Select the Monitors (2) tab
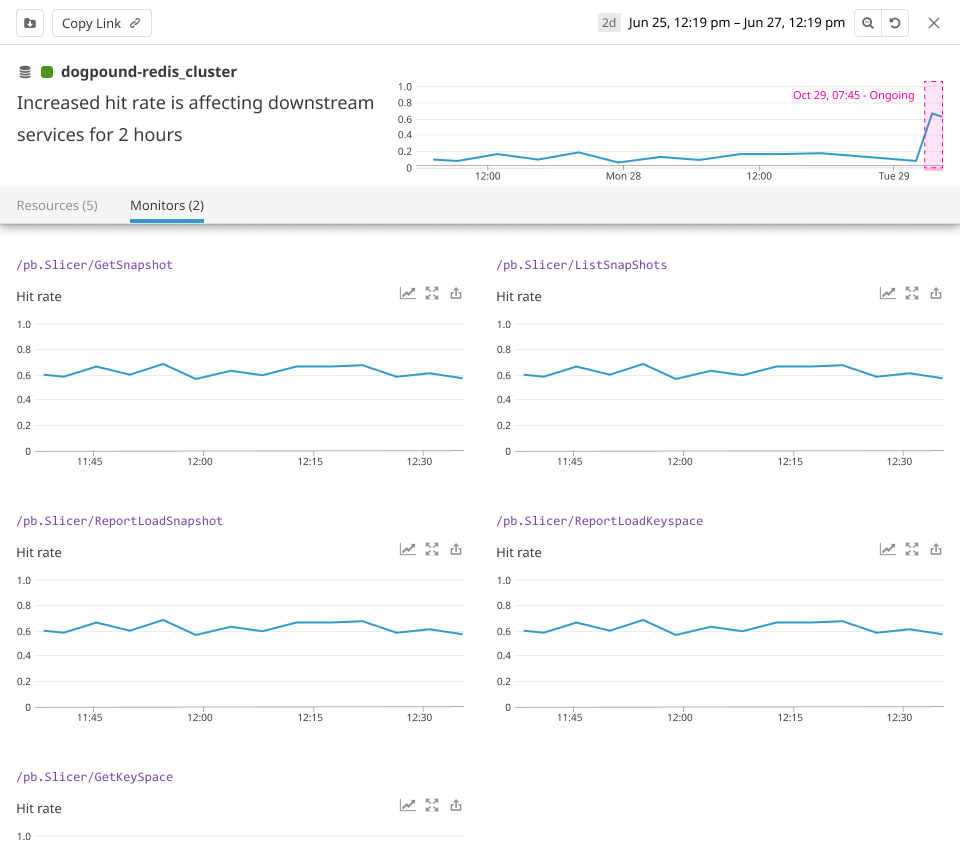 pyautogui.click(x=167, y=205)
